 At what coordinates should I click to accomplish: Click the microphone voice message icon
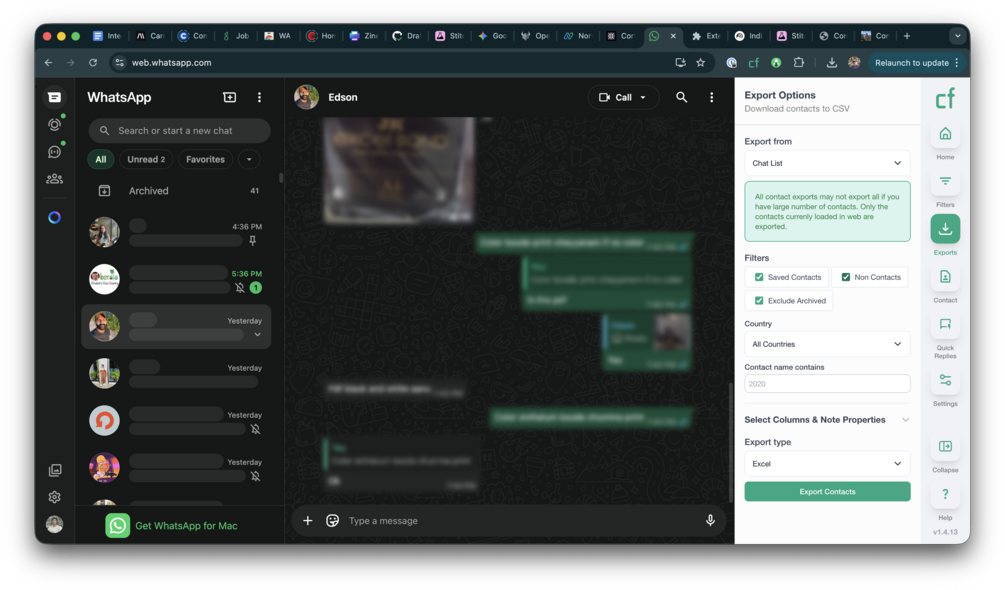710,521
